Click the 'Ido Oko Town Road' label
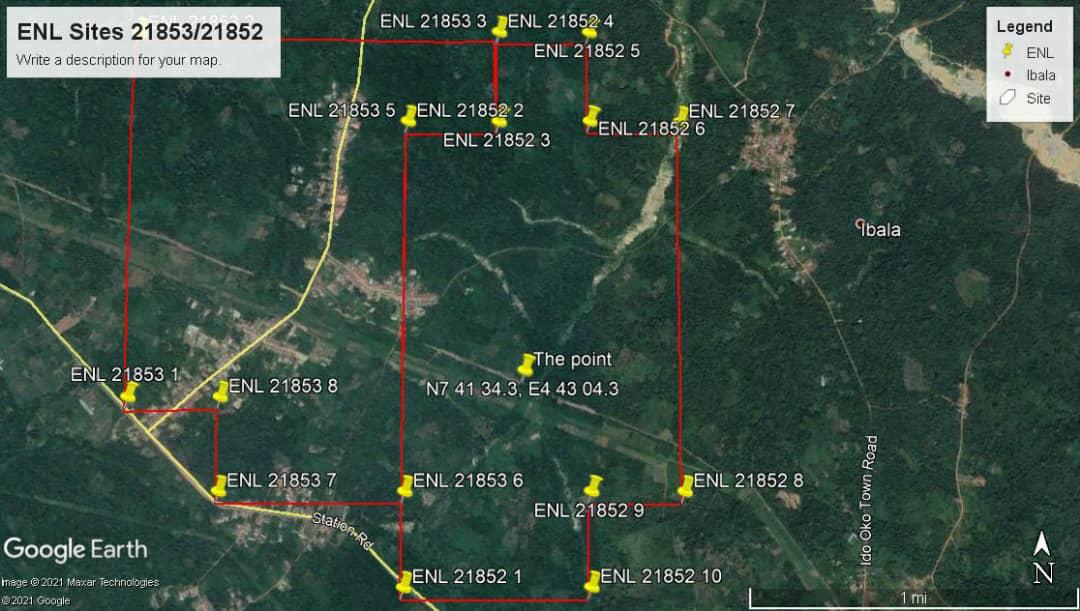The image size is (1080, 611). [869, 500]
